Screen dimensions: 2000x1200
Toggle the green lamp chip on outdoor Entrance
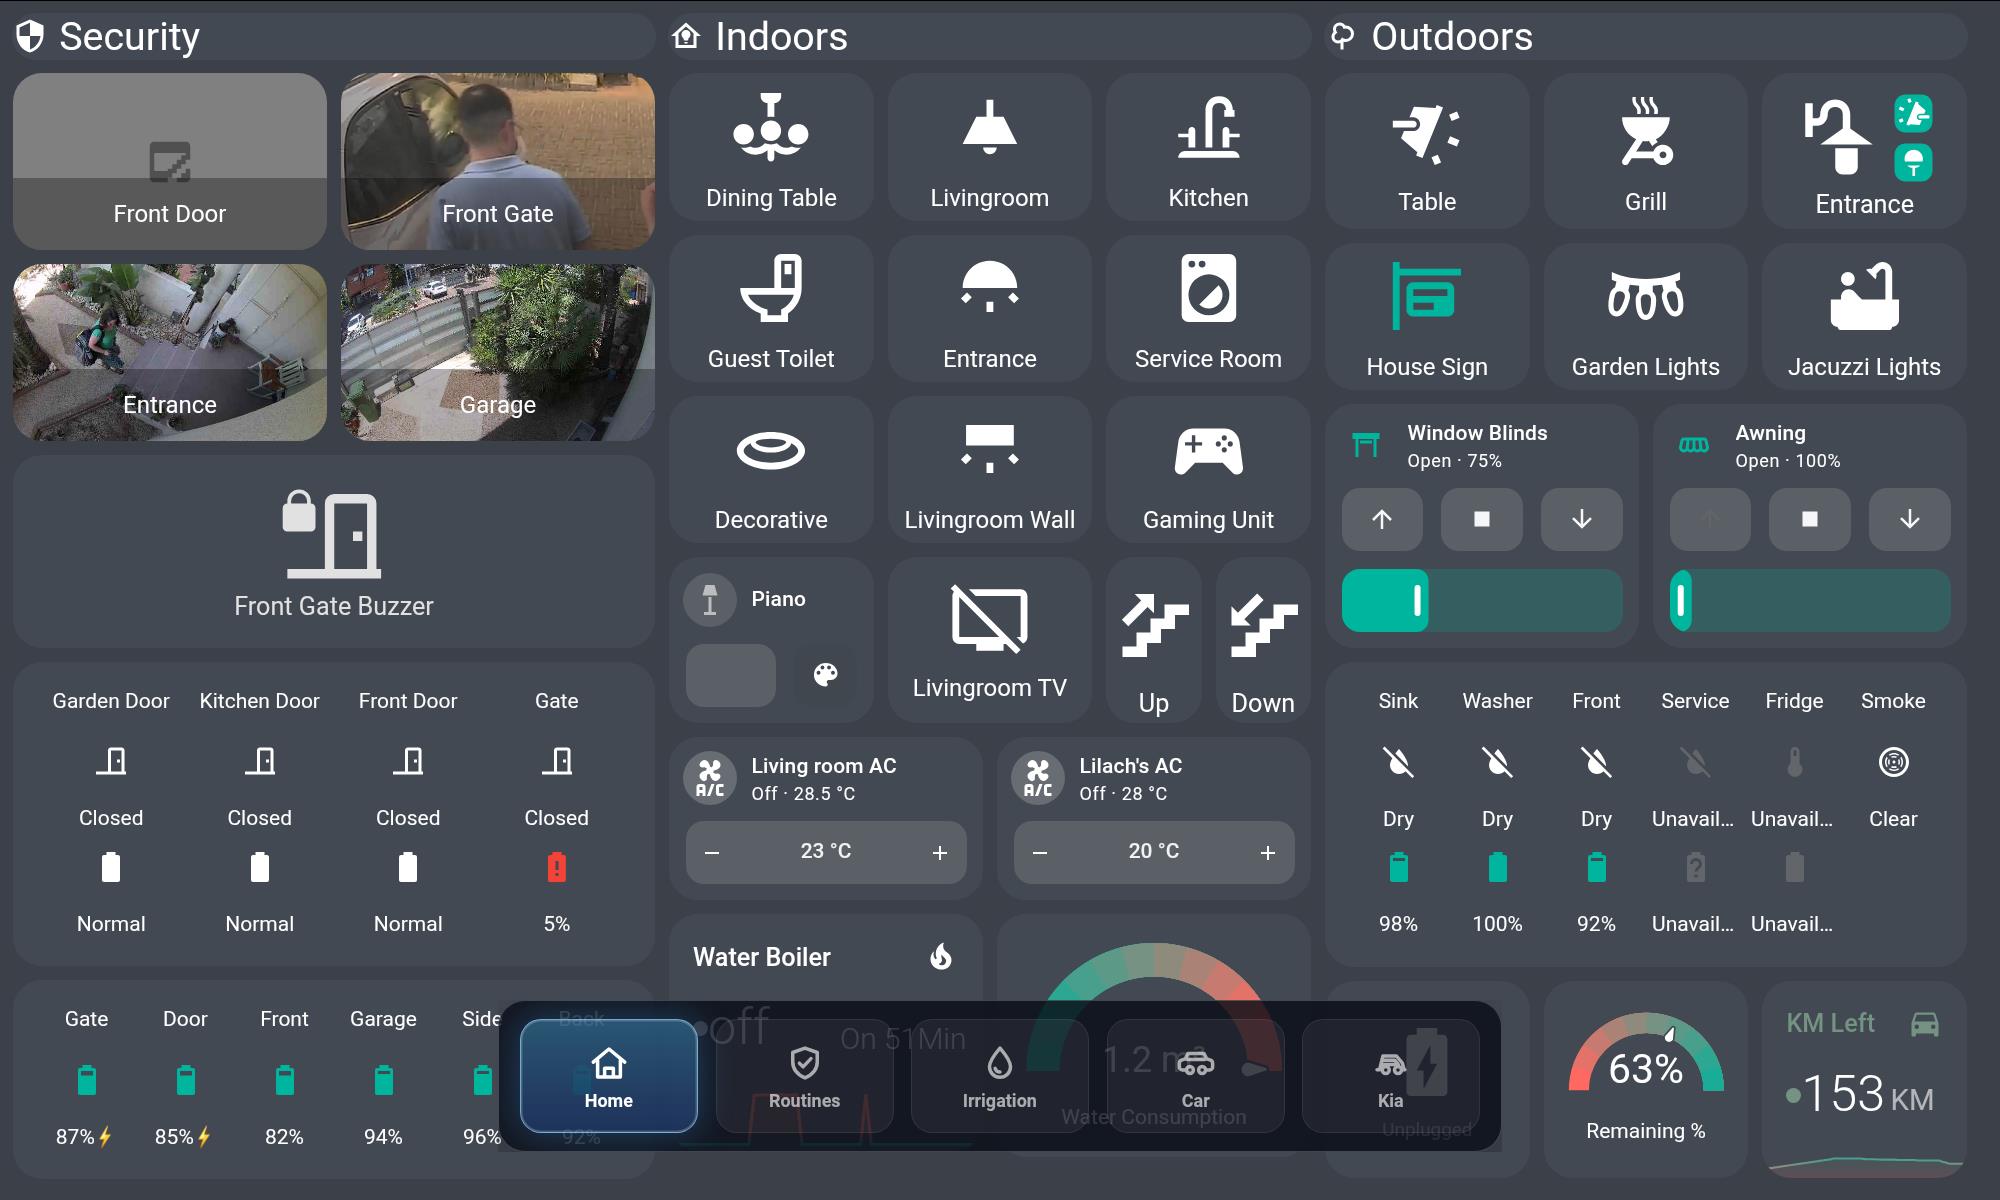click(1913, 163)
